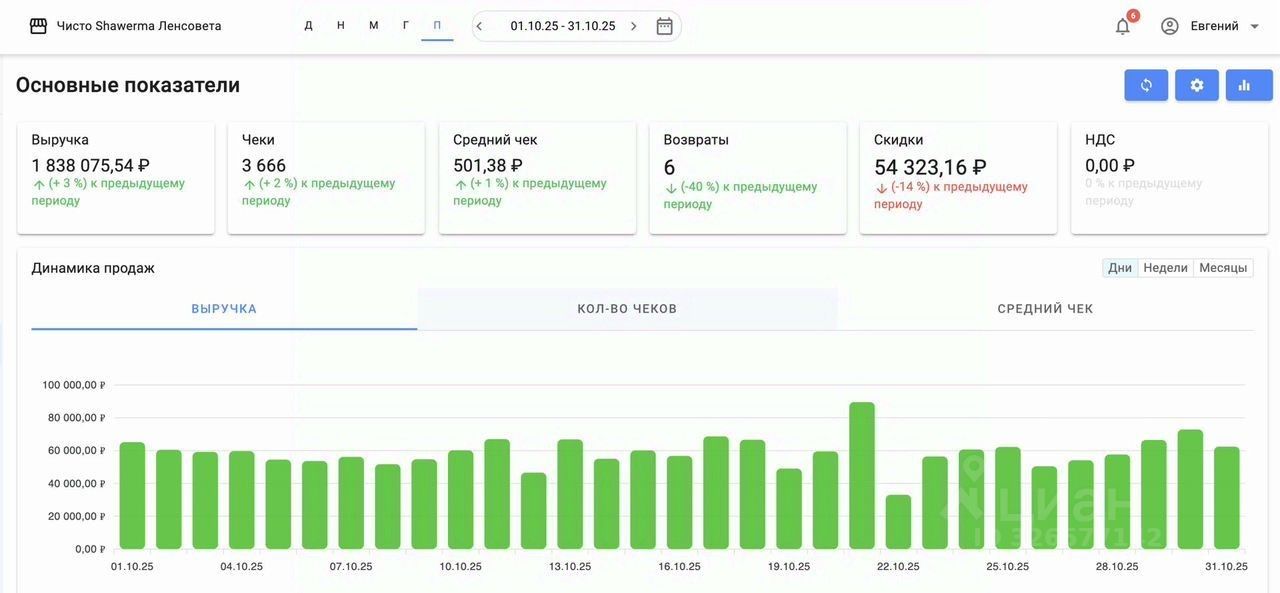The height and width of the screenshot is (593, 1280).
Task: Switch to the Кол-во чеков tab
Action: [627, 309]
